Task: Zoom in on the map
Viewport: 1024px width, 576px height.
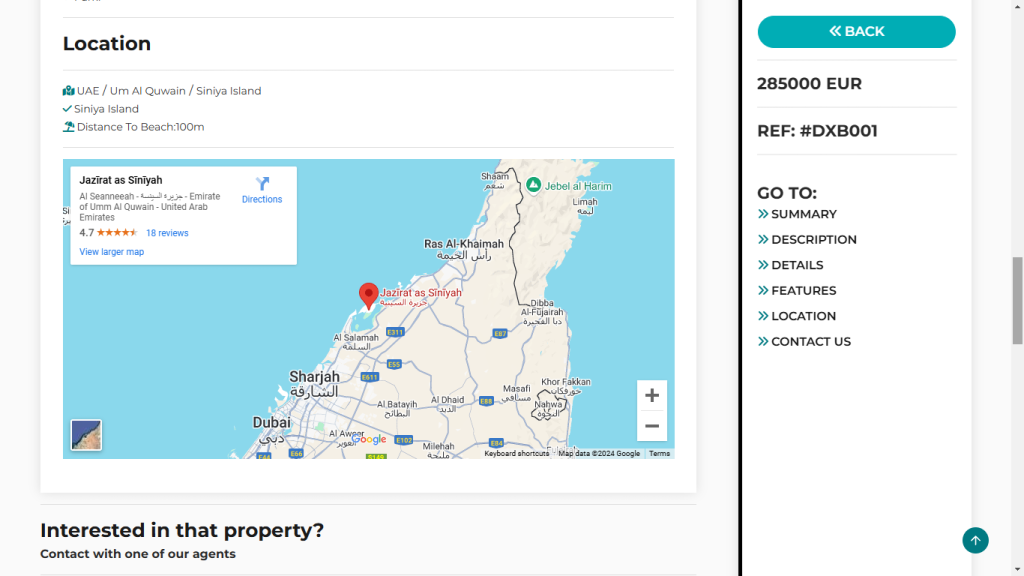Action: pyautogui.click(x=651, y=396)
